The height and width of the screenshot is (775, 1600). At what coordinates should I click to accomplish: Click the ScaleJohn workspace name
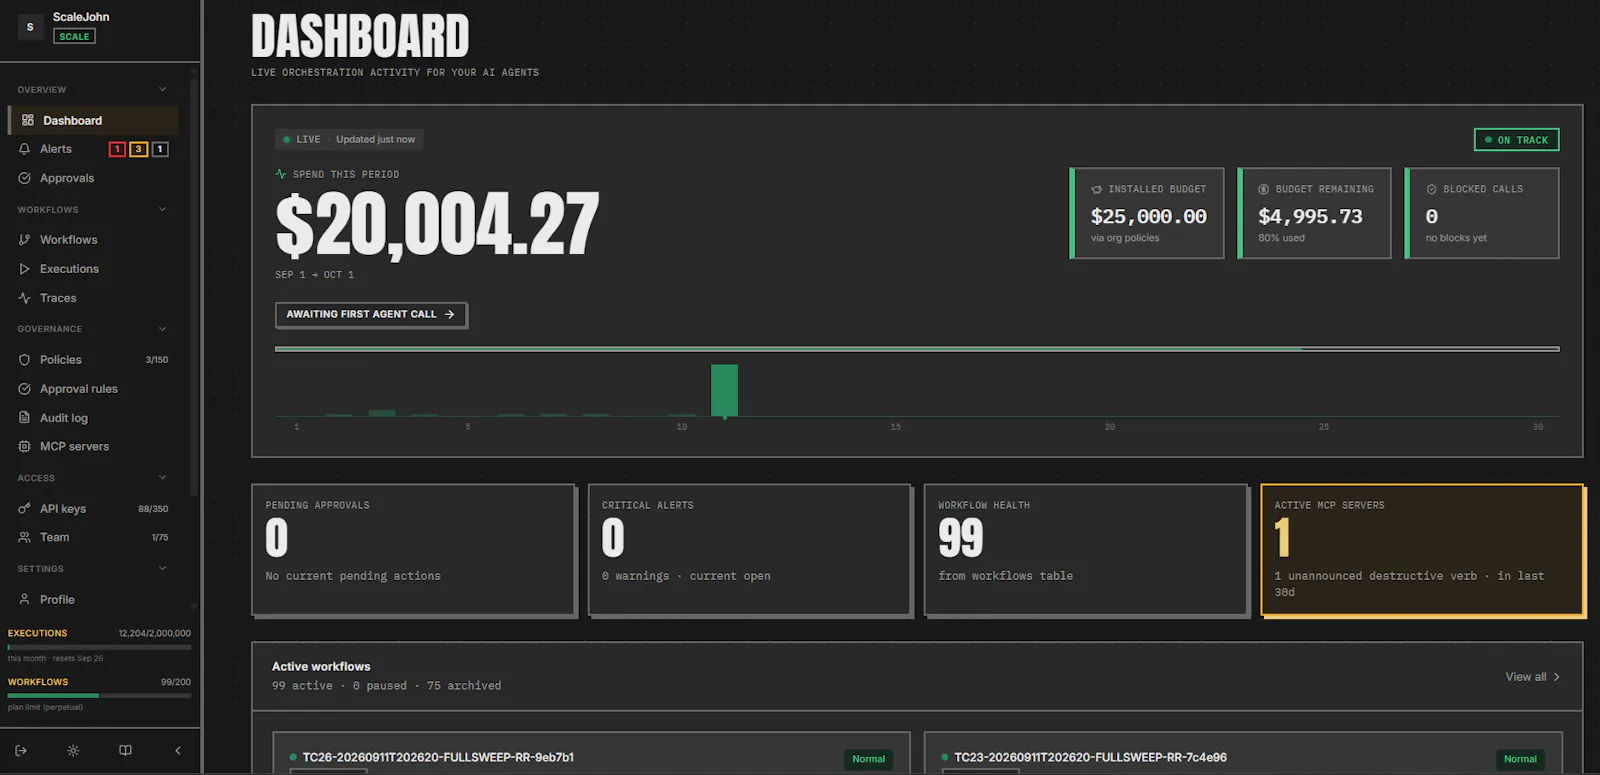coord(81,17)
